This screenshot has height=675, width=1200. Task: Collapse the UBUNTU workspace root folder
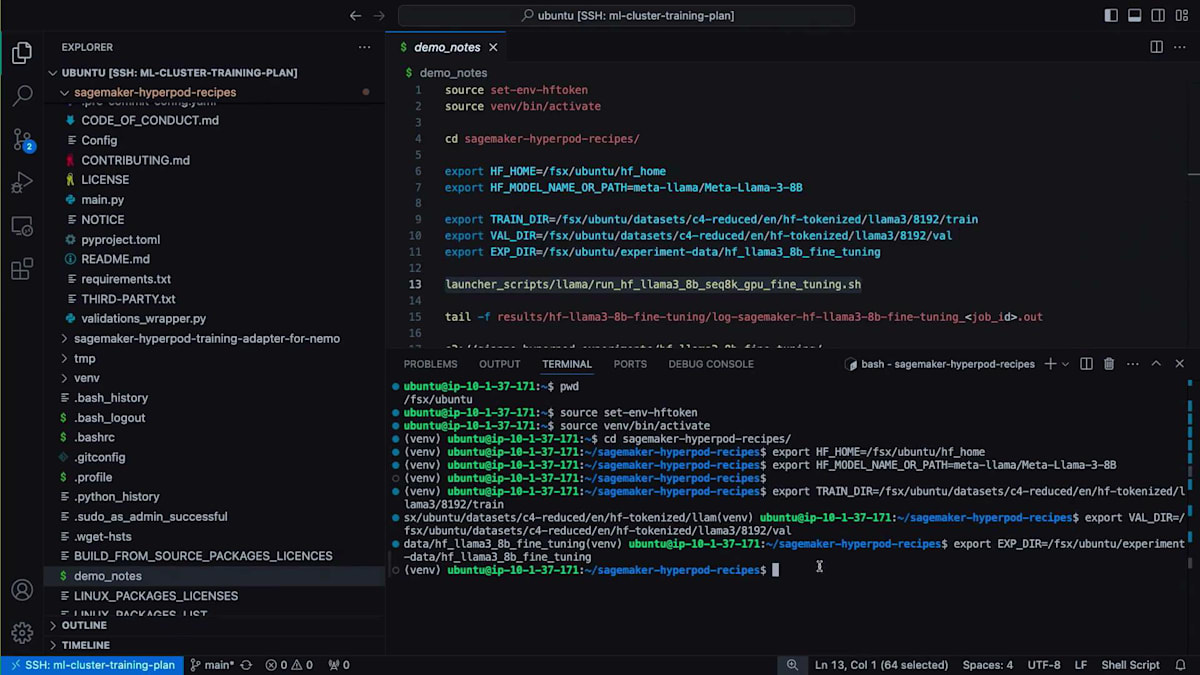pyautogui.click(x=179, y=73)
